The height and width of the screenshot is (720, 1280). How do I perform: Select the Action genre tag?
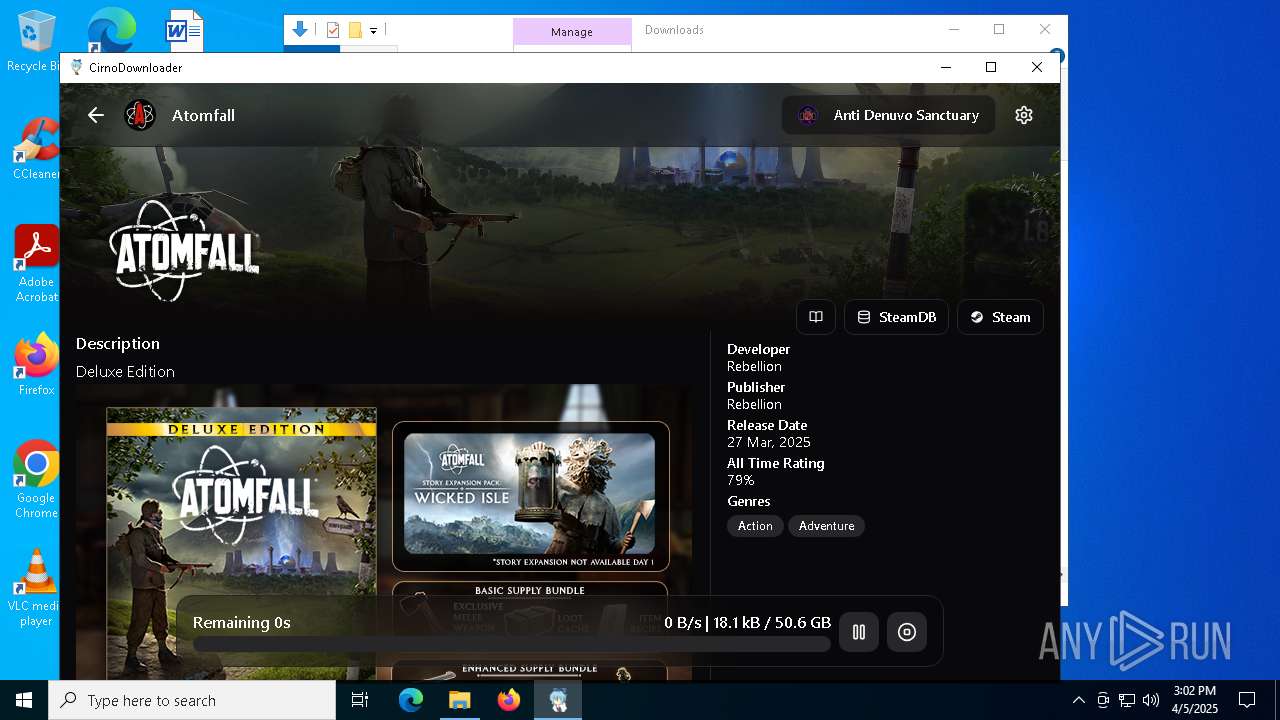coord(755,526)
